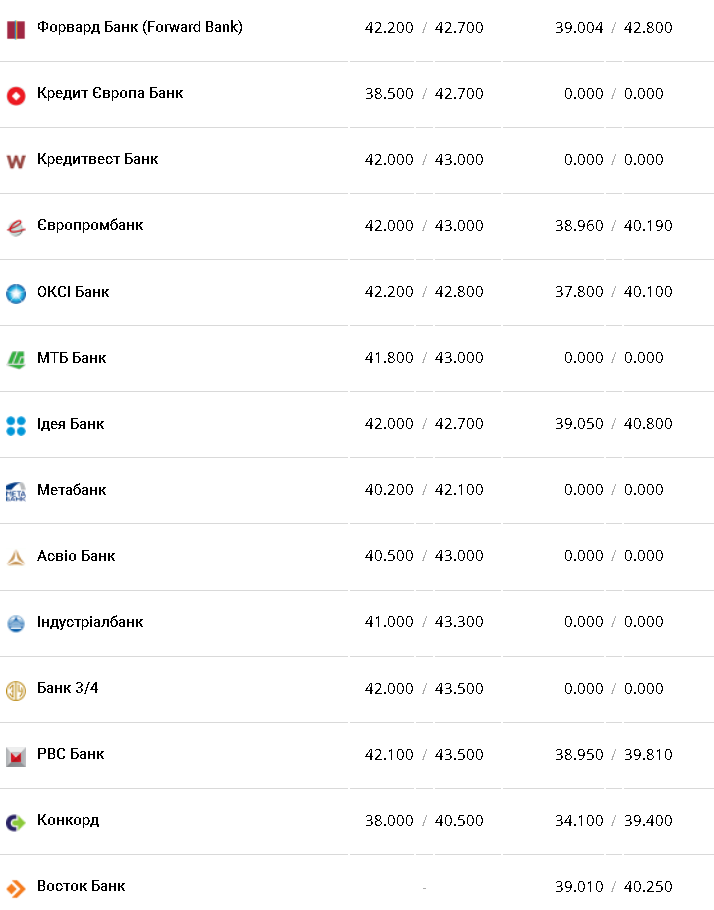Click ОКСІ Банк rate 42.200 / 42.800
The width and height of the screenshot is (714, 910).
click(x=424, y=292)
